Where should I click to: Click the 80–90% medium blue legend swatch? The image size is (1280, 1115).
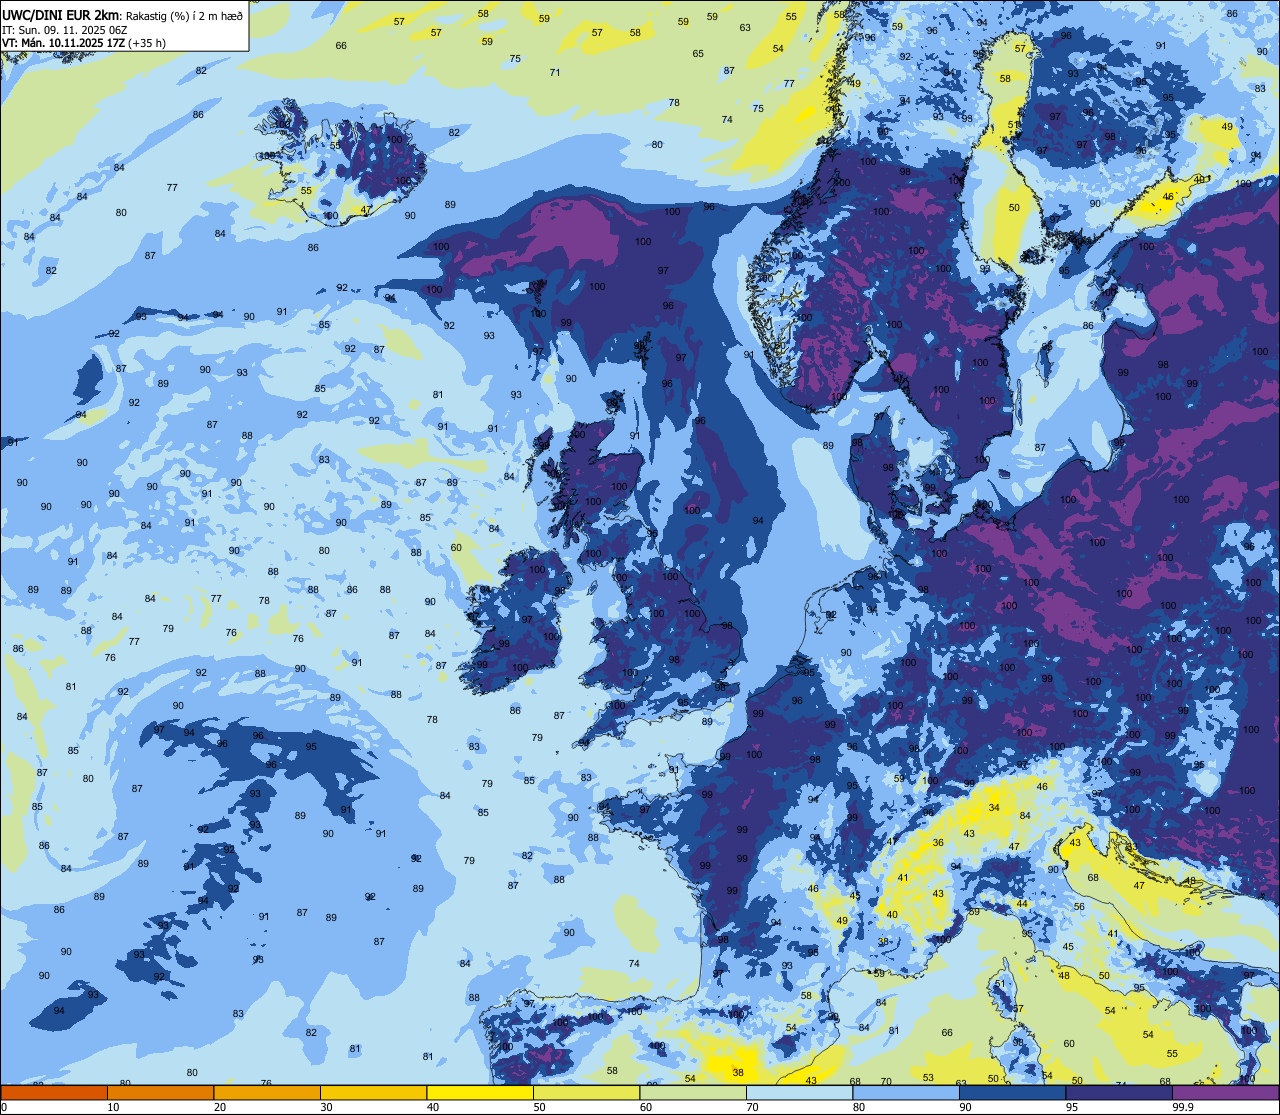tap(906, 1092)
